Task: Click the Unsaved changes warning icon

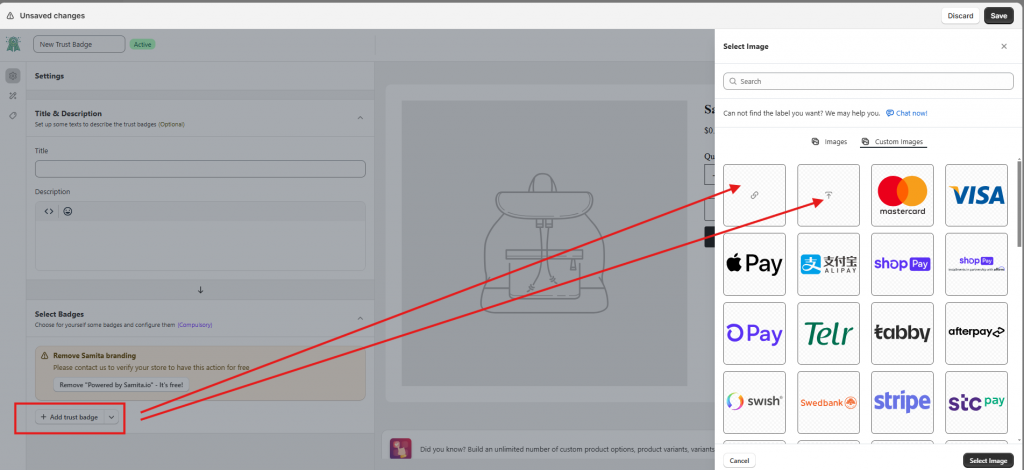Action: [x=10, y=16]
